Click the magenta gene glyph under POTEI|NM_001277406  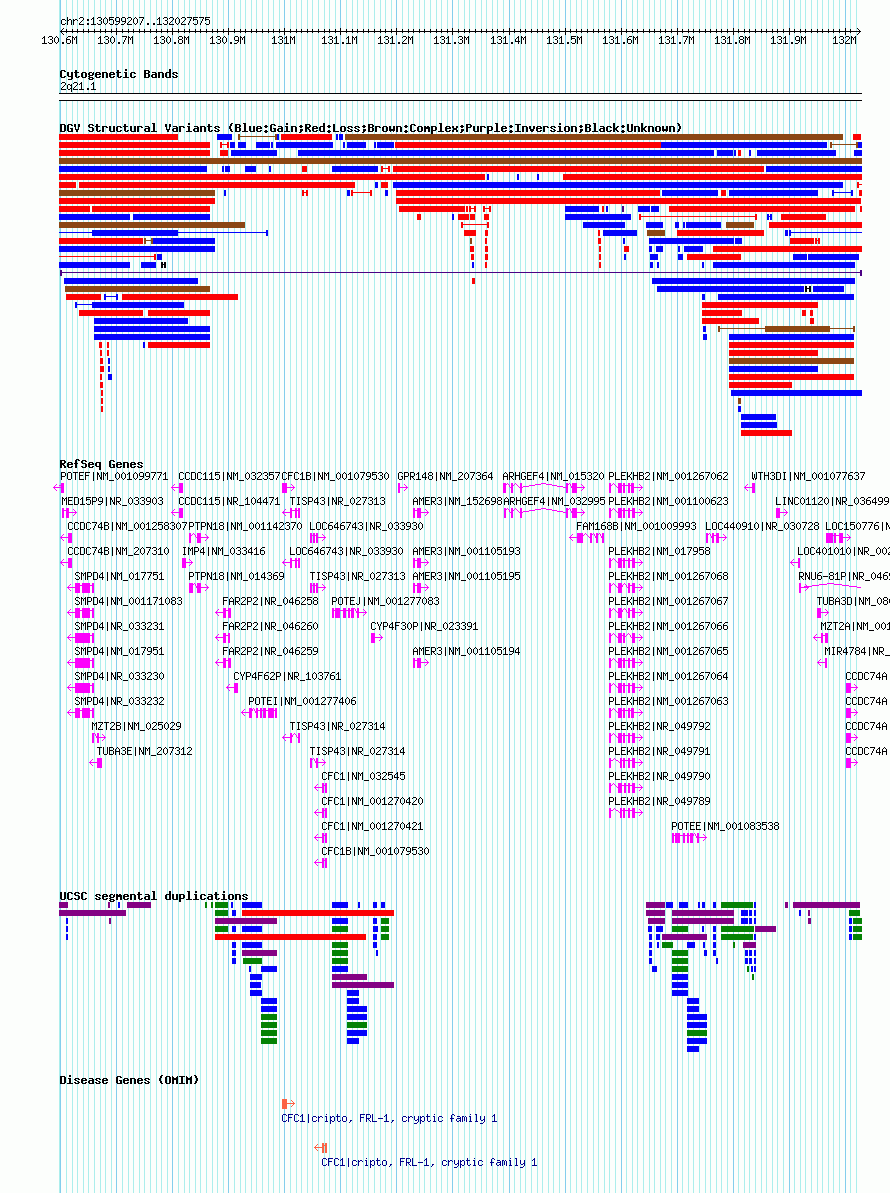pos(259,713)
